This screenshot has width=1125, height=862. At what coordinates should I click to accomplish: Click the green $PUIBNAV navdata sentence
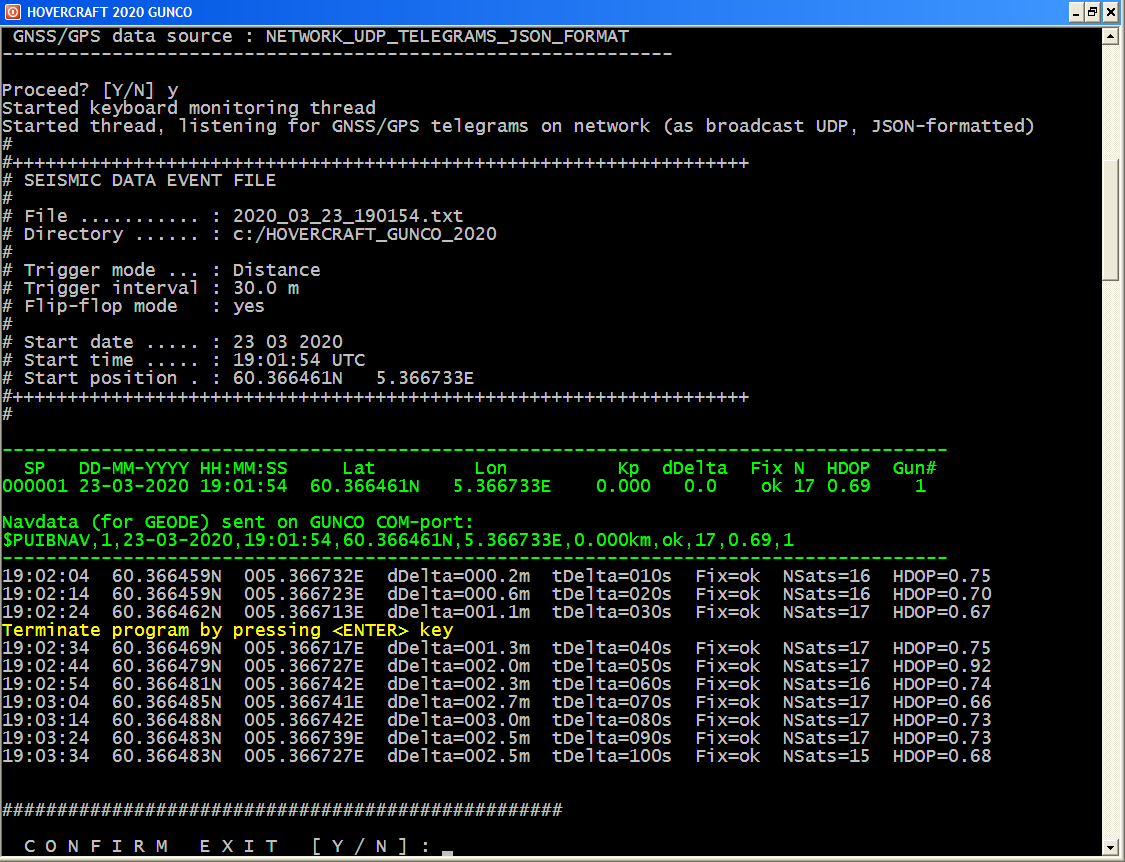coord(398,540)
